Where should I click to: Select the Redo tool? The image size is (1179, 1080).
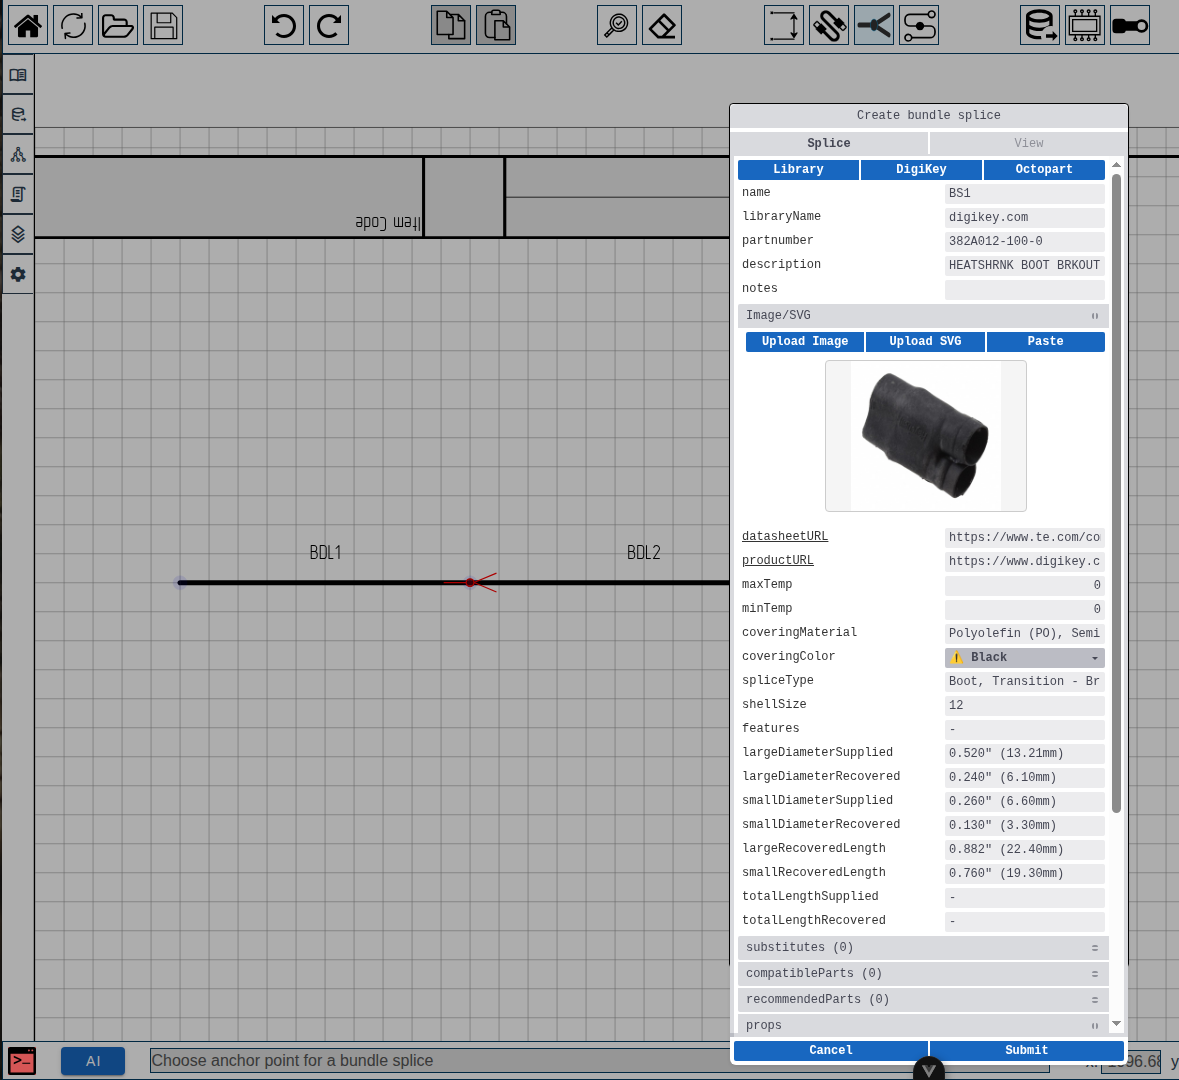[328, 25]
